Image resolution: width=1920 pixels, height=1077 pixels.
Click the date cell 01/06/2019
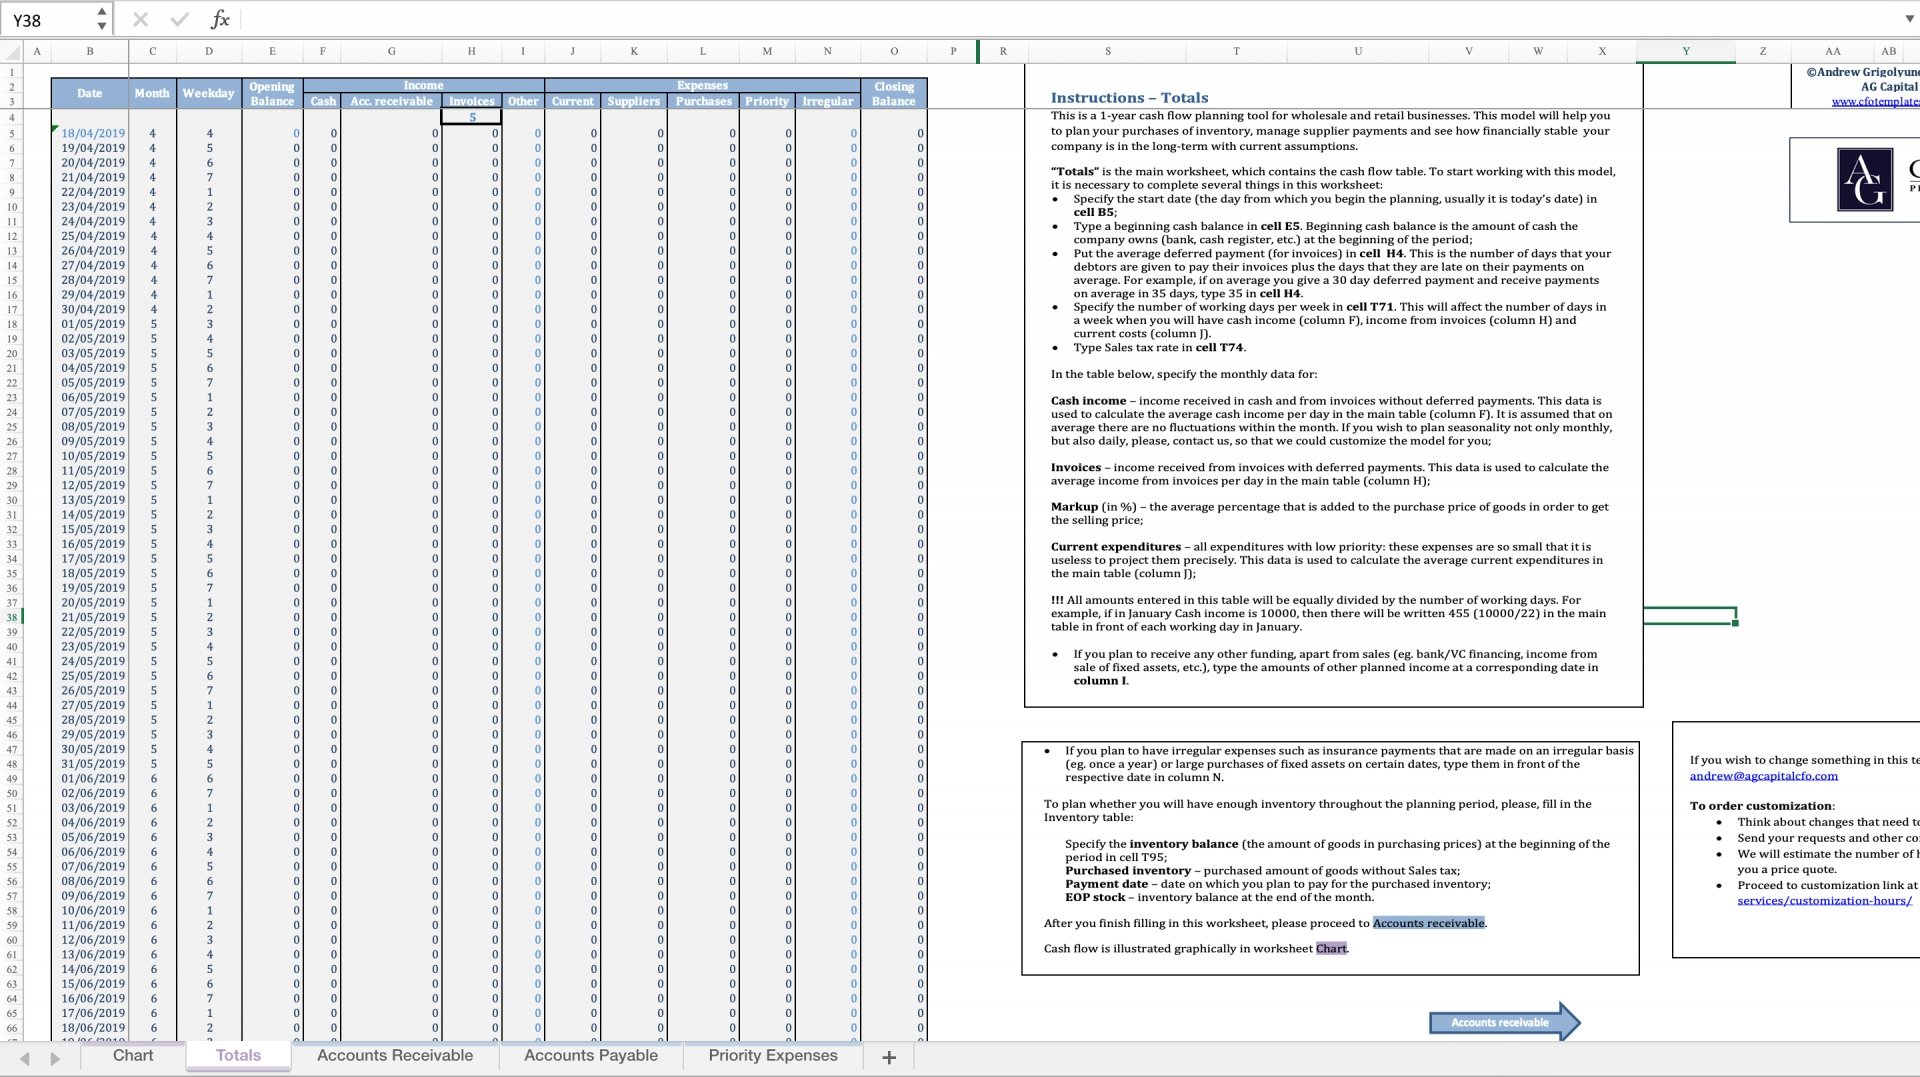pos(92,779)
